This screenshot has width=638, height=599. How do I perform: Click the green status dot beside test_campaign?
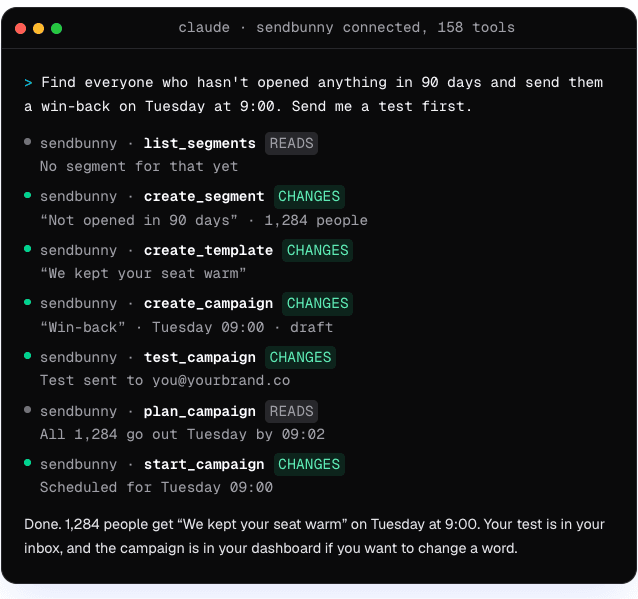point(28,356)
